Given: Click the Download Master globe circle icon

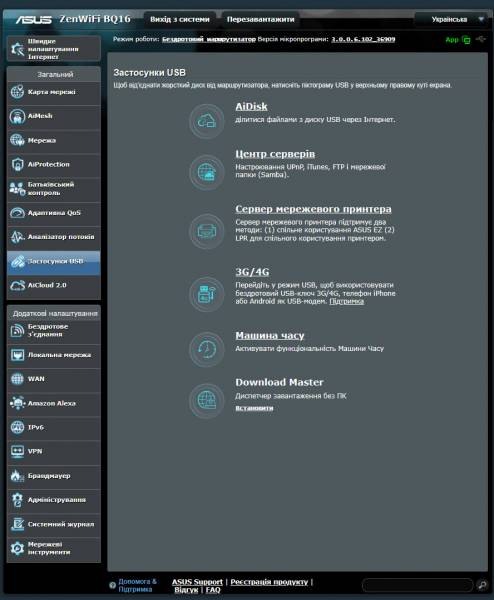Looking at the screenshot, I should coord(207,400).
